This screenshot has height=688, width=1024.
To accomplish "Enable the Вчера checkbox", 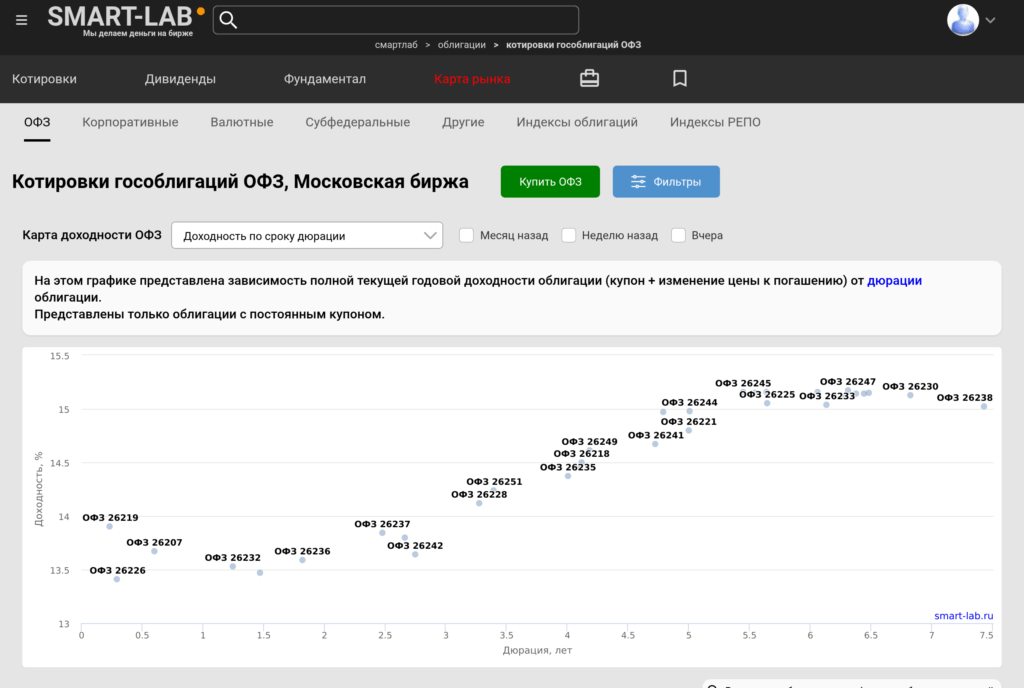I will click(x=679, y=235).
